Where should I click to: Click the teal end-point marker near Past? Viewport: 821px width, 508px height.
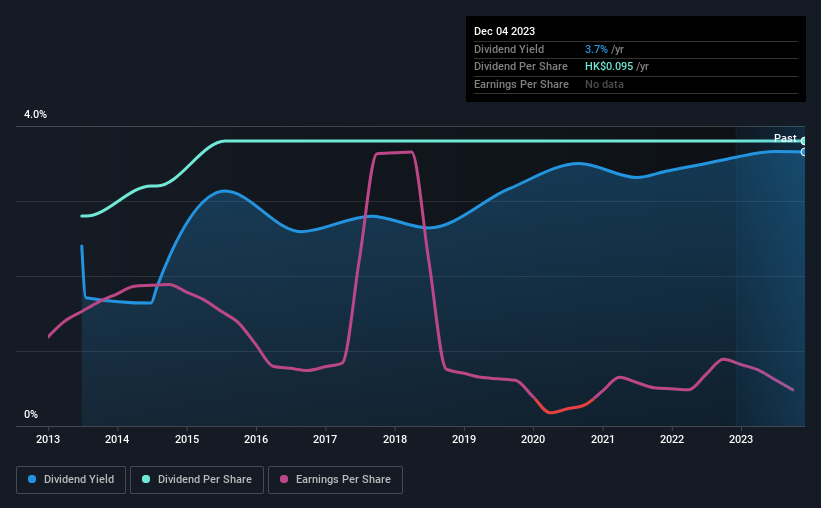coord(803,141)
